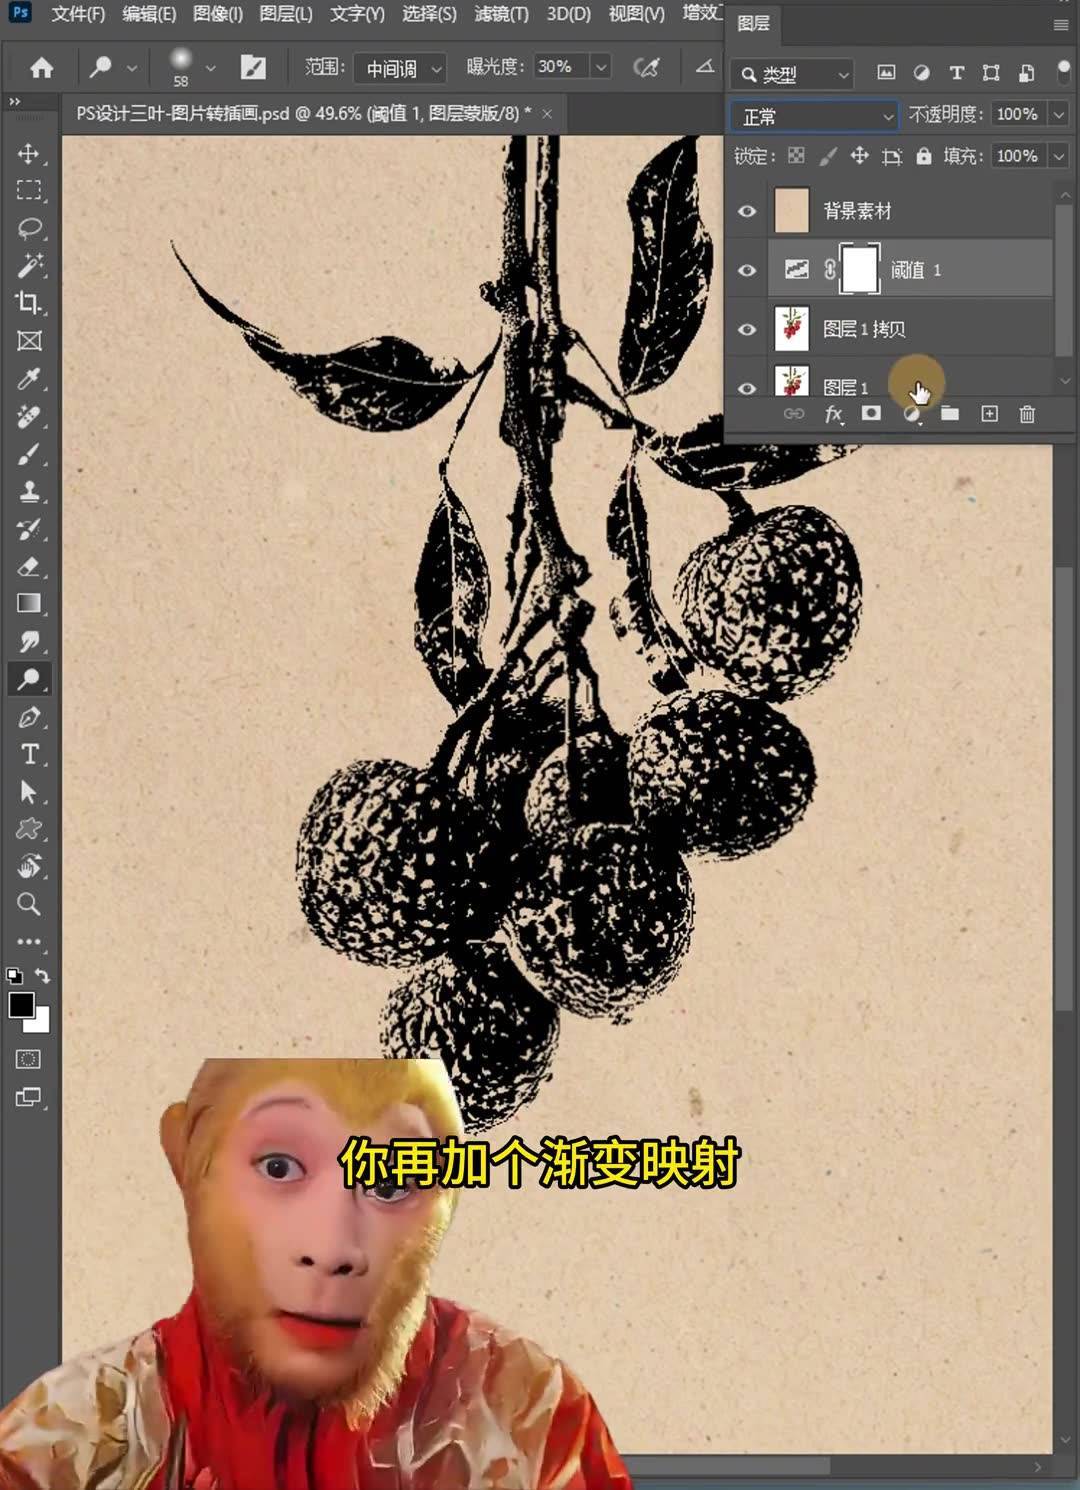Image resolution: width=1080 pixels, height=1490 pixels.
Task: Select the Gradient tool
Action: [29, 604]
